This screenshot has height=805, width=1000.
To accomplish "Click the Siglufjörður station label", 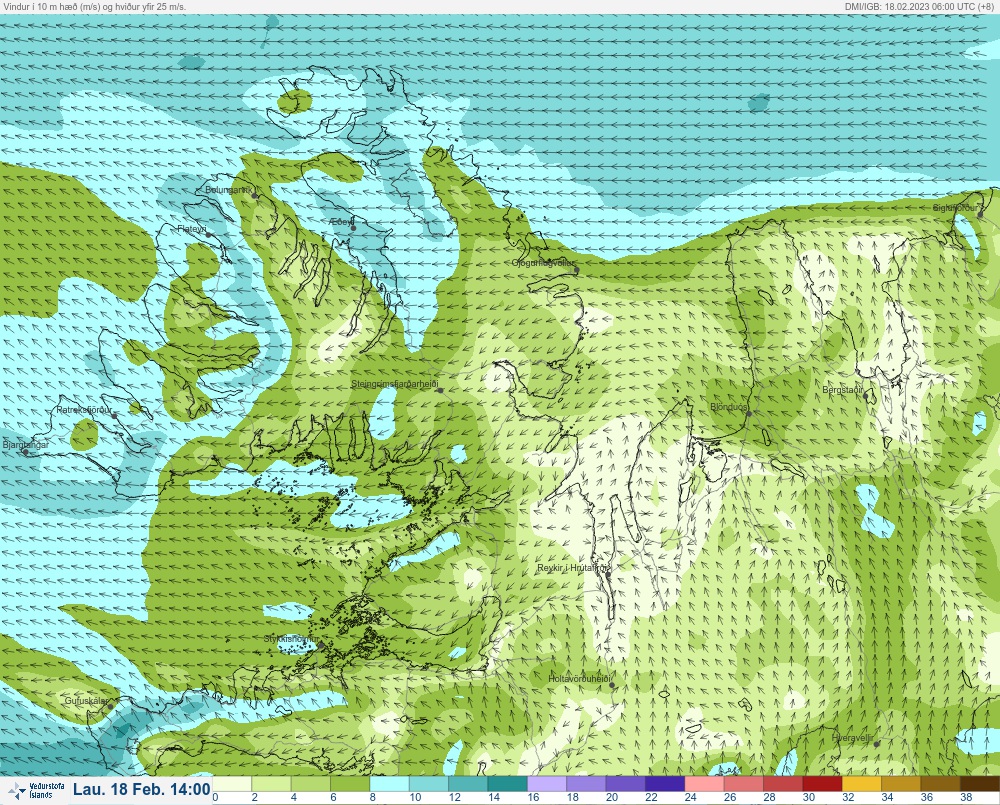I will 955,208.
